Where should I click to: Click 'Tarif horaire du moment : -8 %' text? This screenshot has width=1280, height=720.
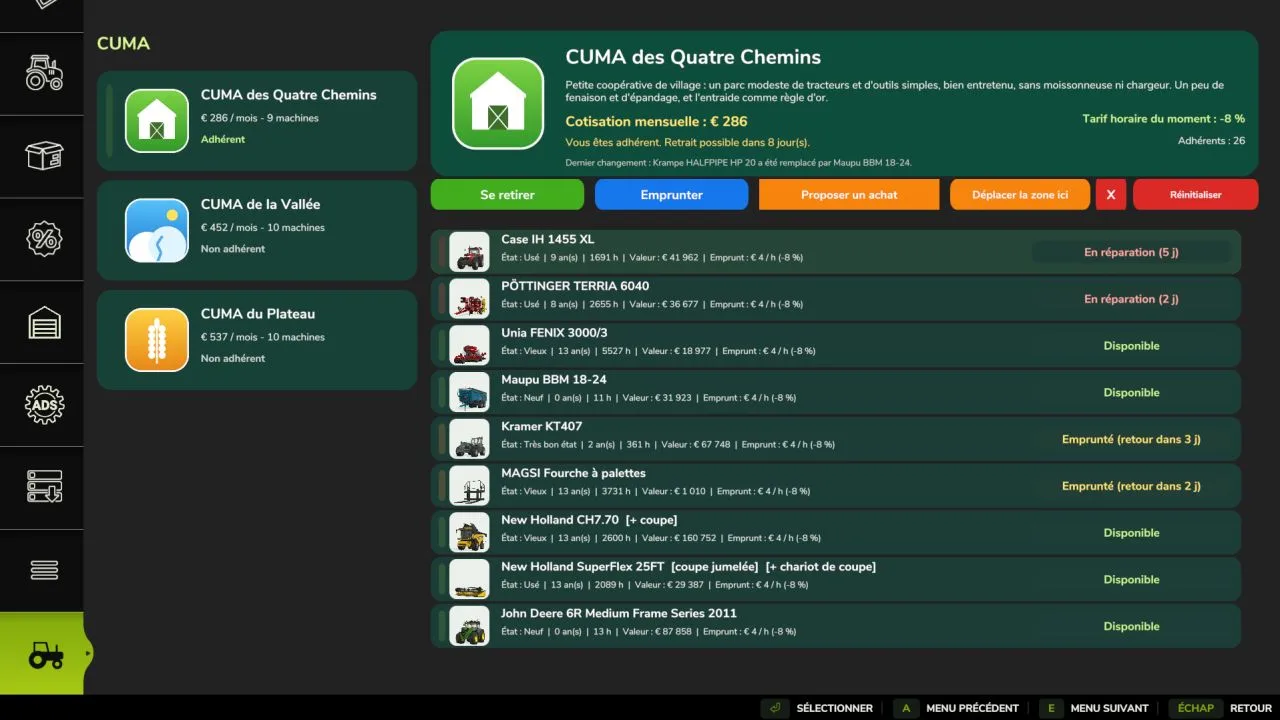[1163, 119]
